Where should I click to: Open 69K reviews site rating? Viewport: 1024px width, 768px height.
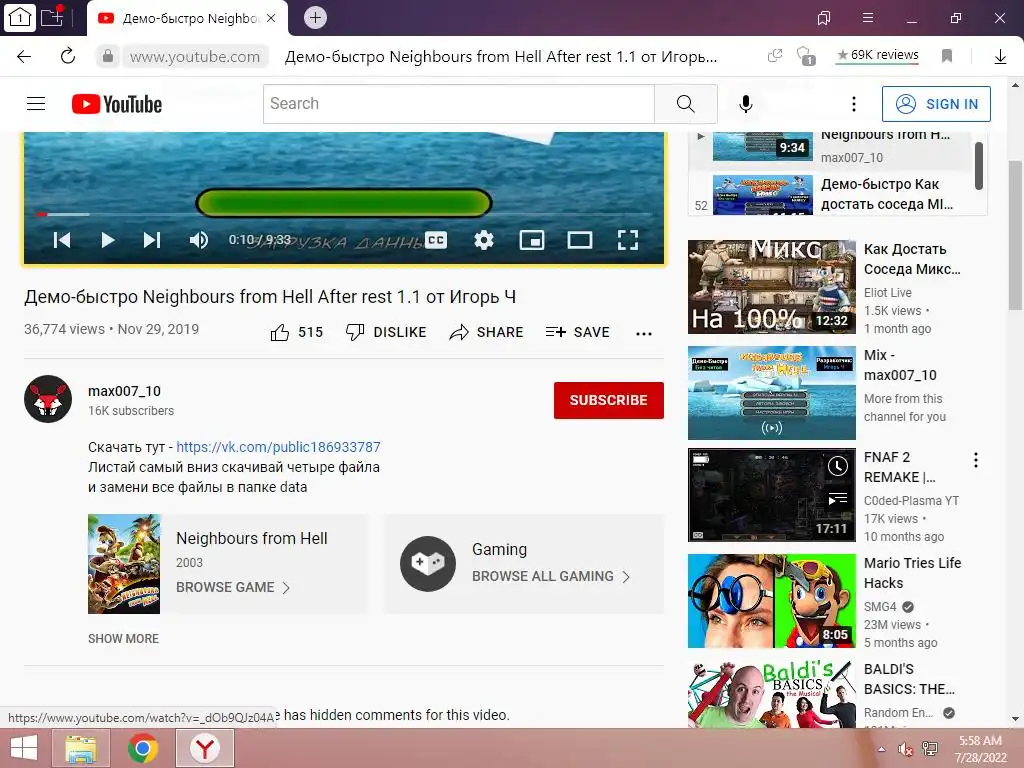[x=878, y=55]
